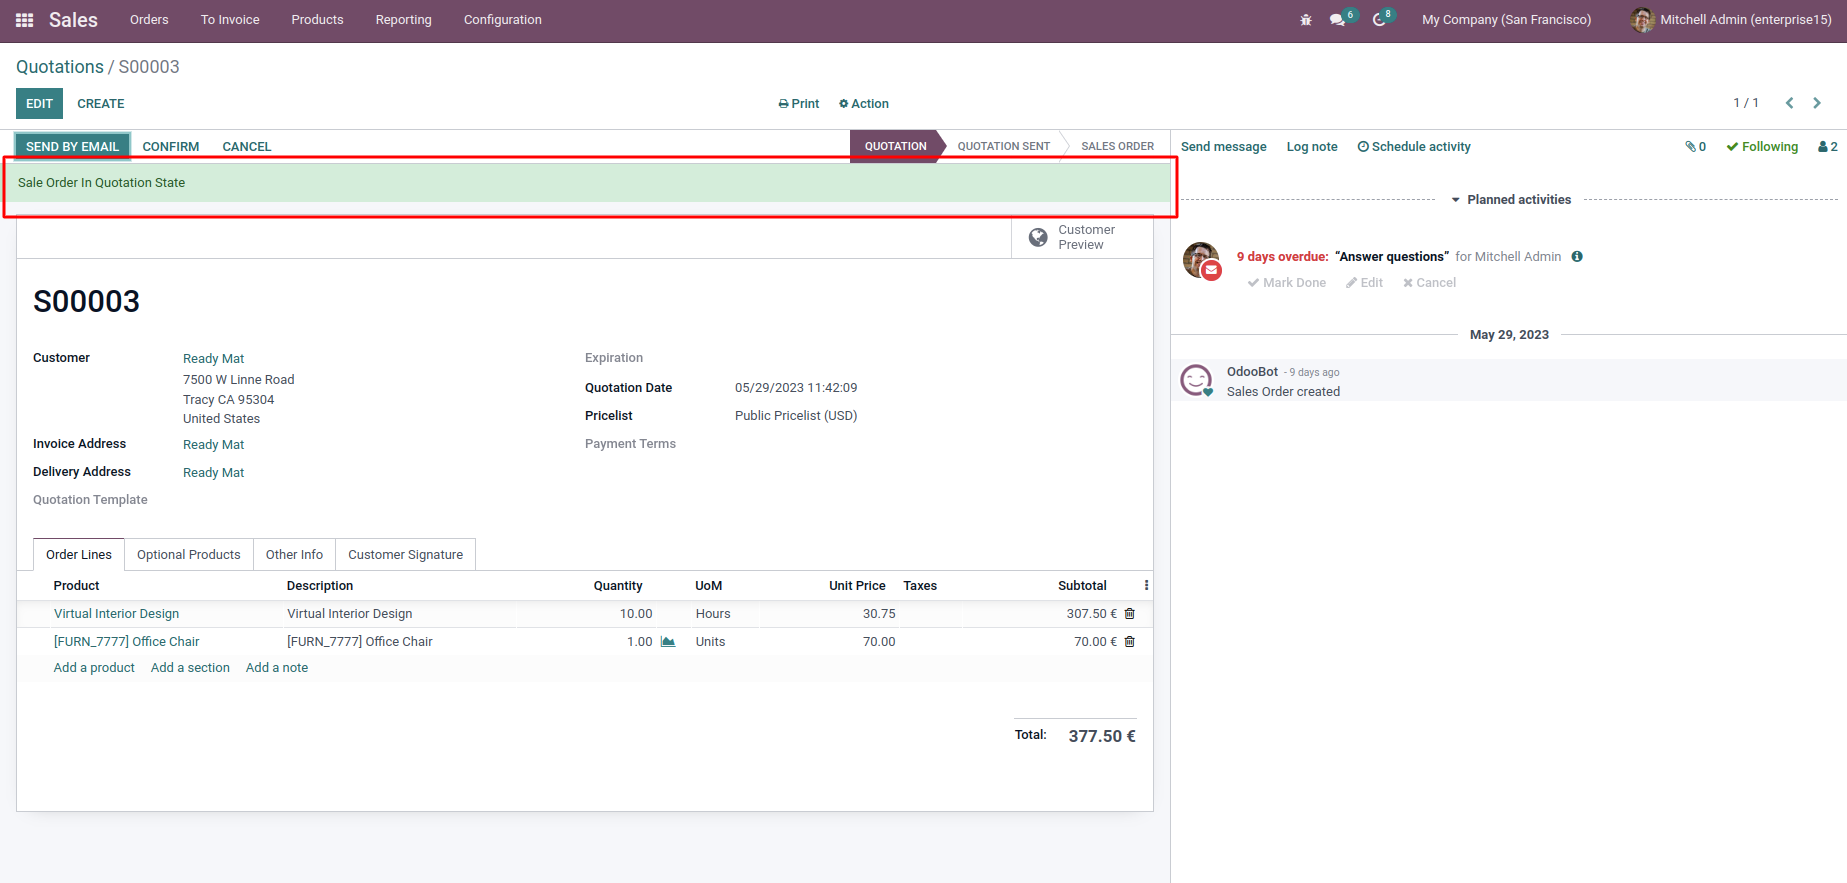This screenshot has width=1847, height=883.
Task: Delete the Virtual Interior Design line
Action: (1130, 614)
